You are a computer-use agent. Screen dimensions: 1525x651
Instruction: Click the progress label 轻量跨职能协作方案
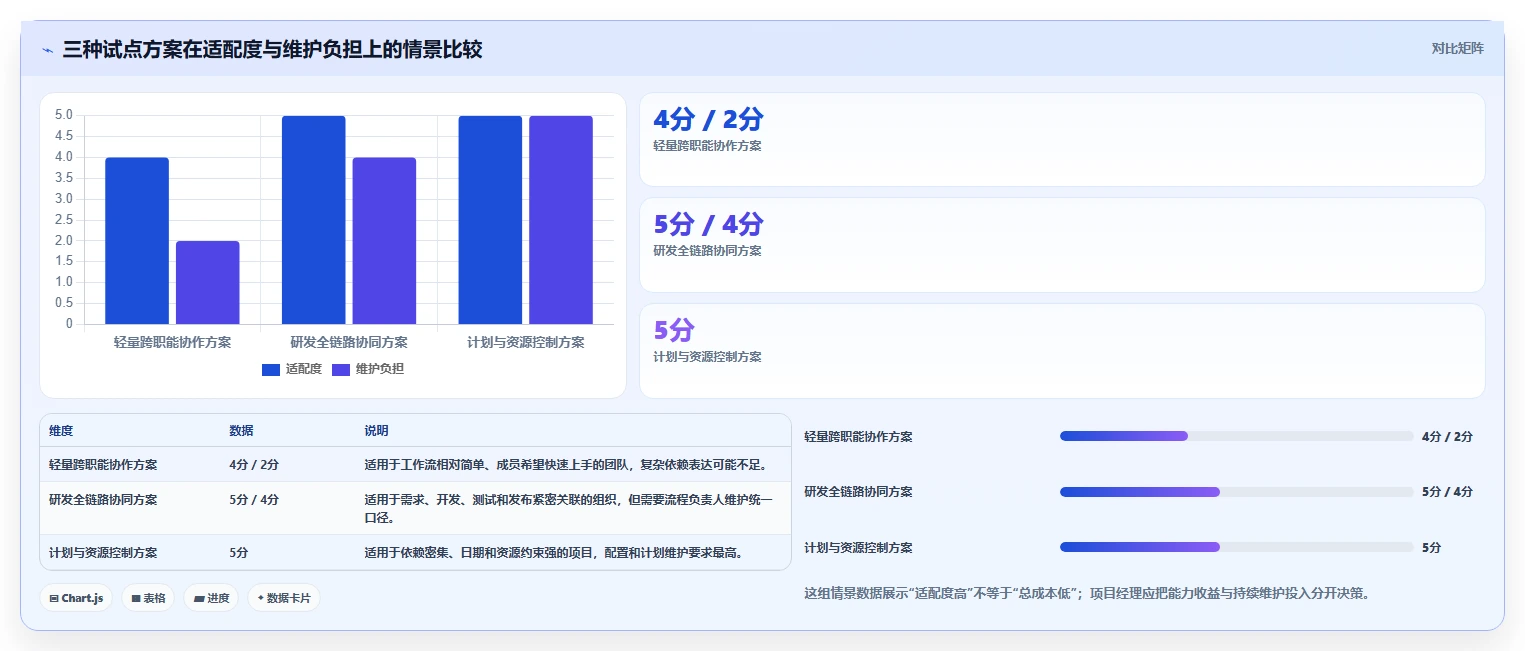[859, 437]
